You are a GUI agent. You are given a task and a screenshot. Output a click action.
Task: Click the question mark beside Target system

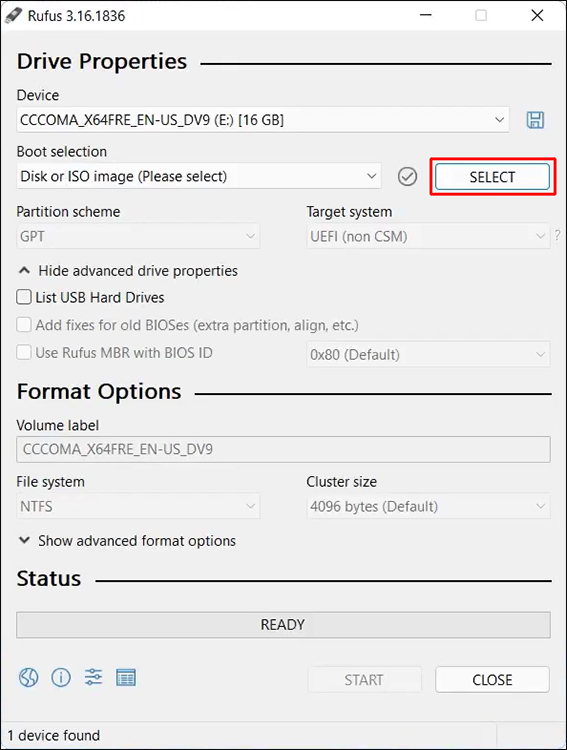pyautogui.click(x=557, y=236)
